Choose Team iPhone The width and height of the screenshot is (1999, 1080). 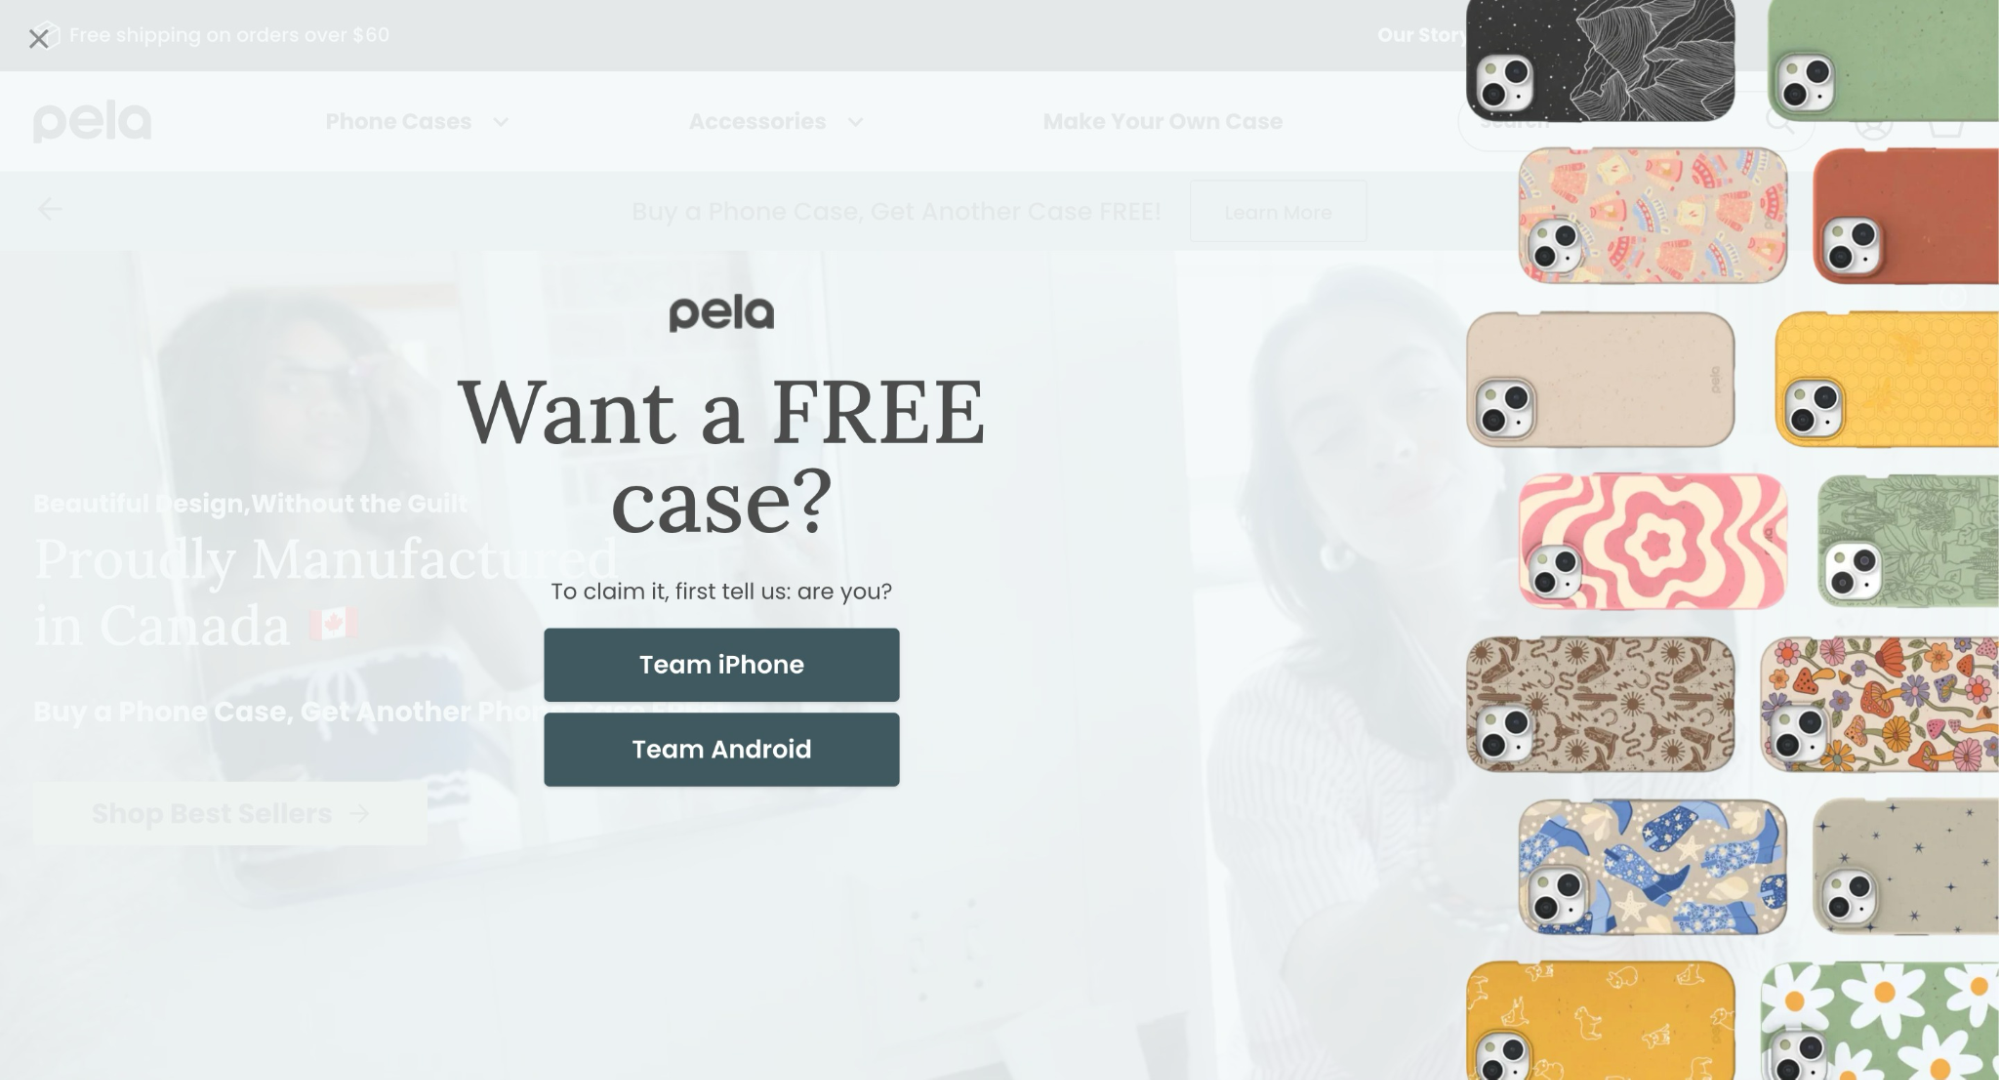click(x=721, y=665)
